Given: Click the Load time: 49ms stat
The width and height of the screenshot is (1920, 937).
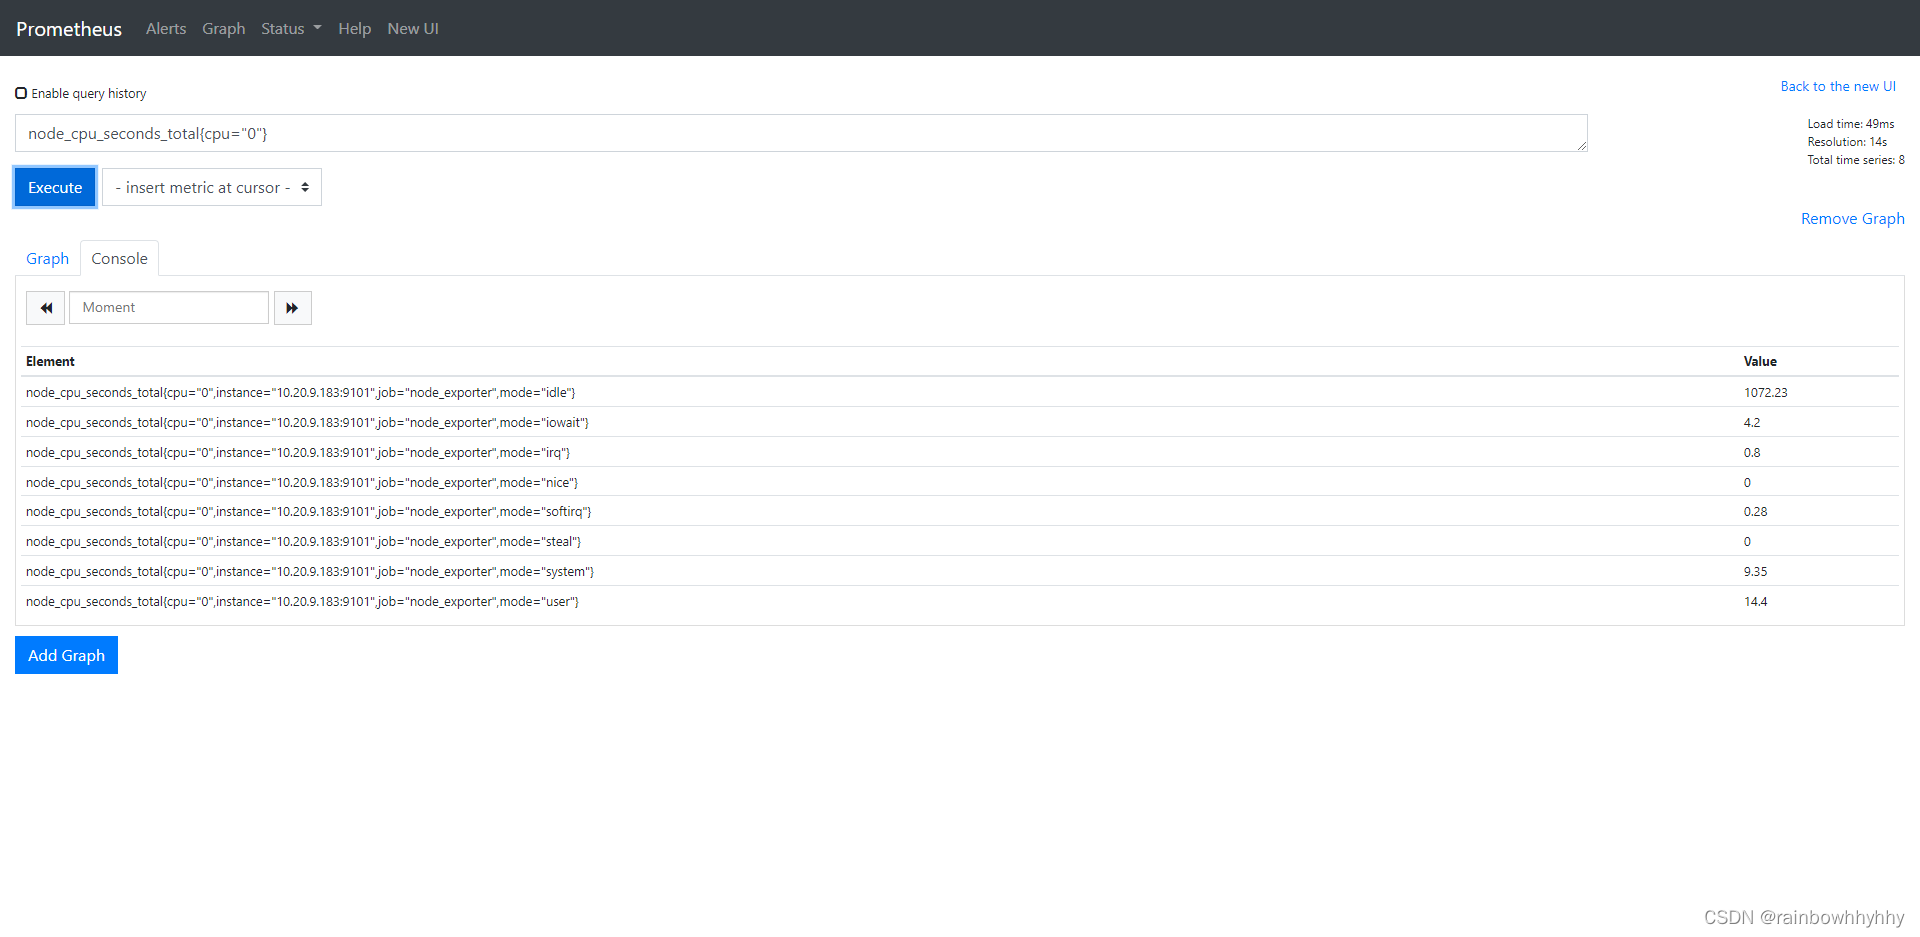Looking at the screenshot, I should [1850, 124].
